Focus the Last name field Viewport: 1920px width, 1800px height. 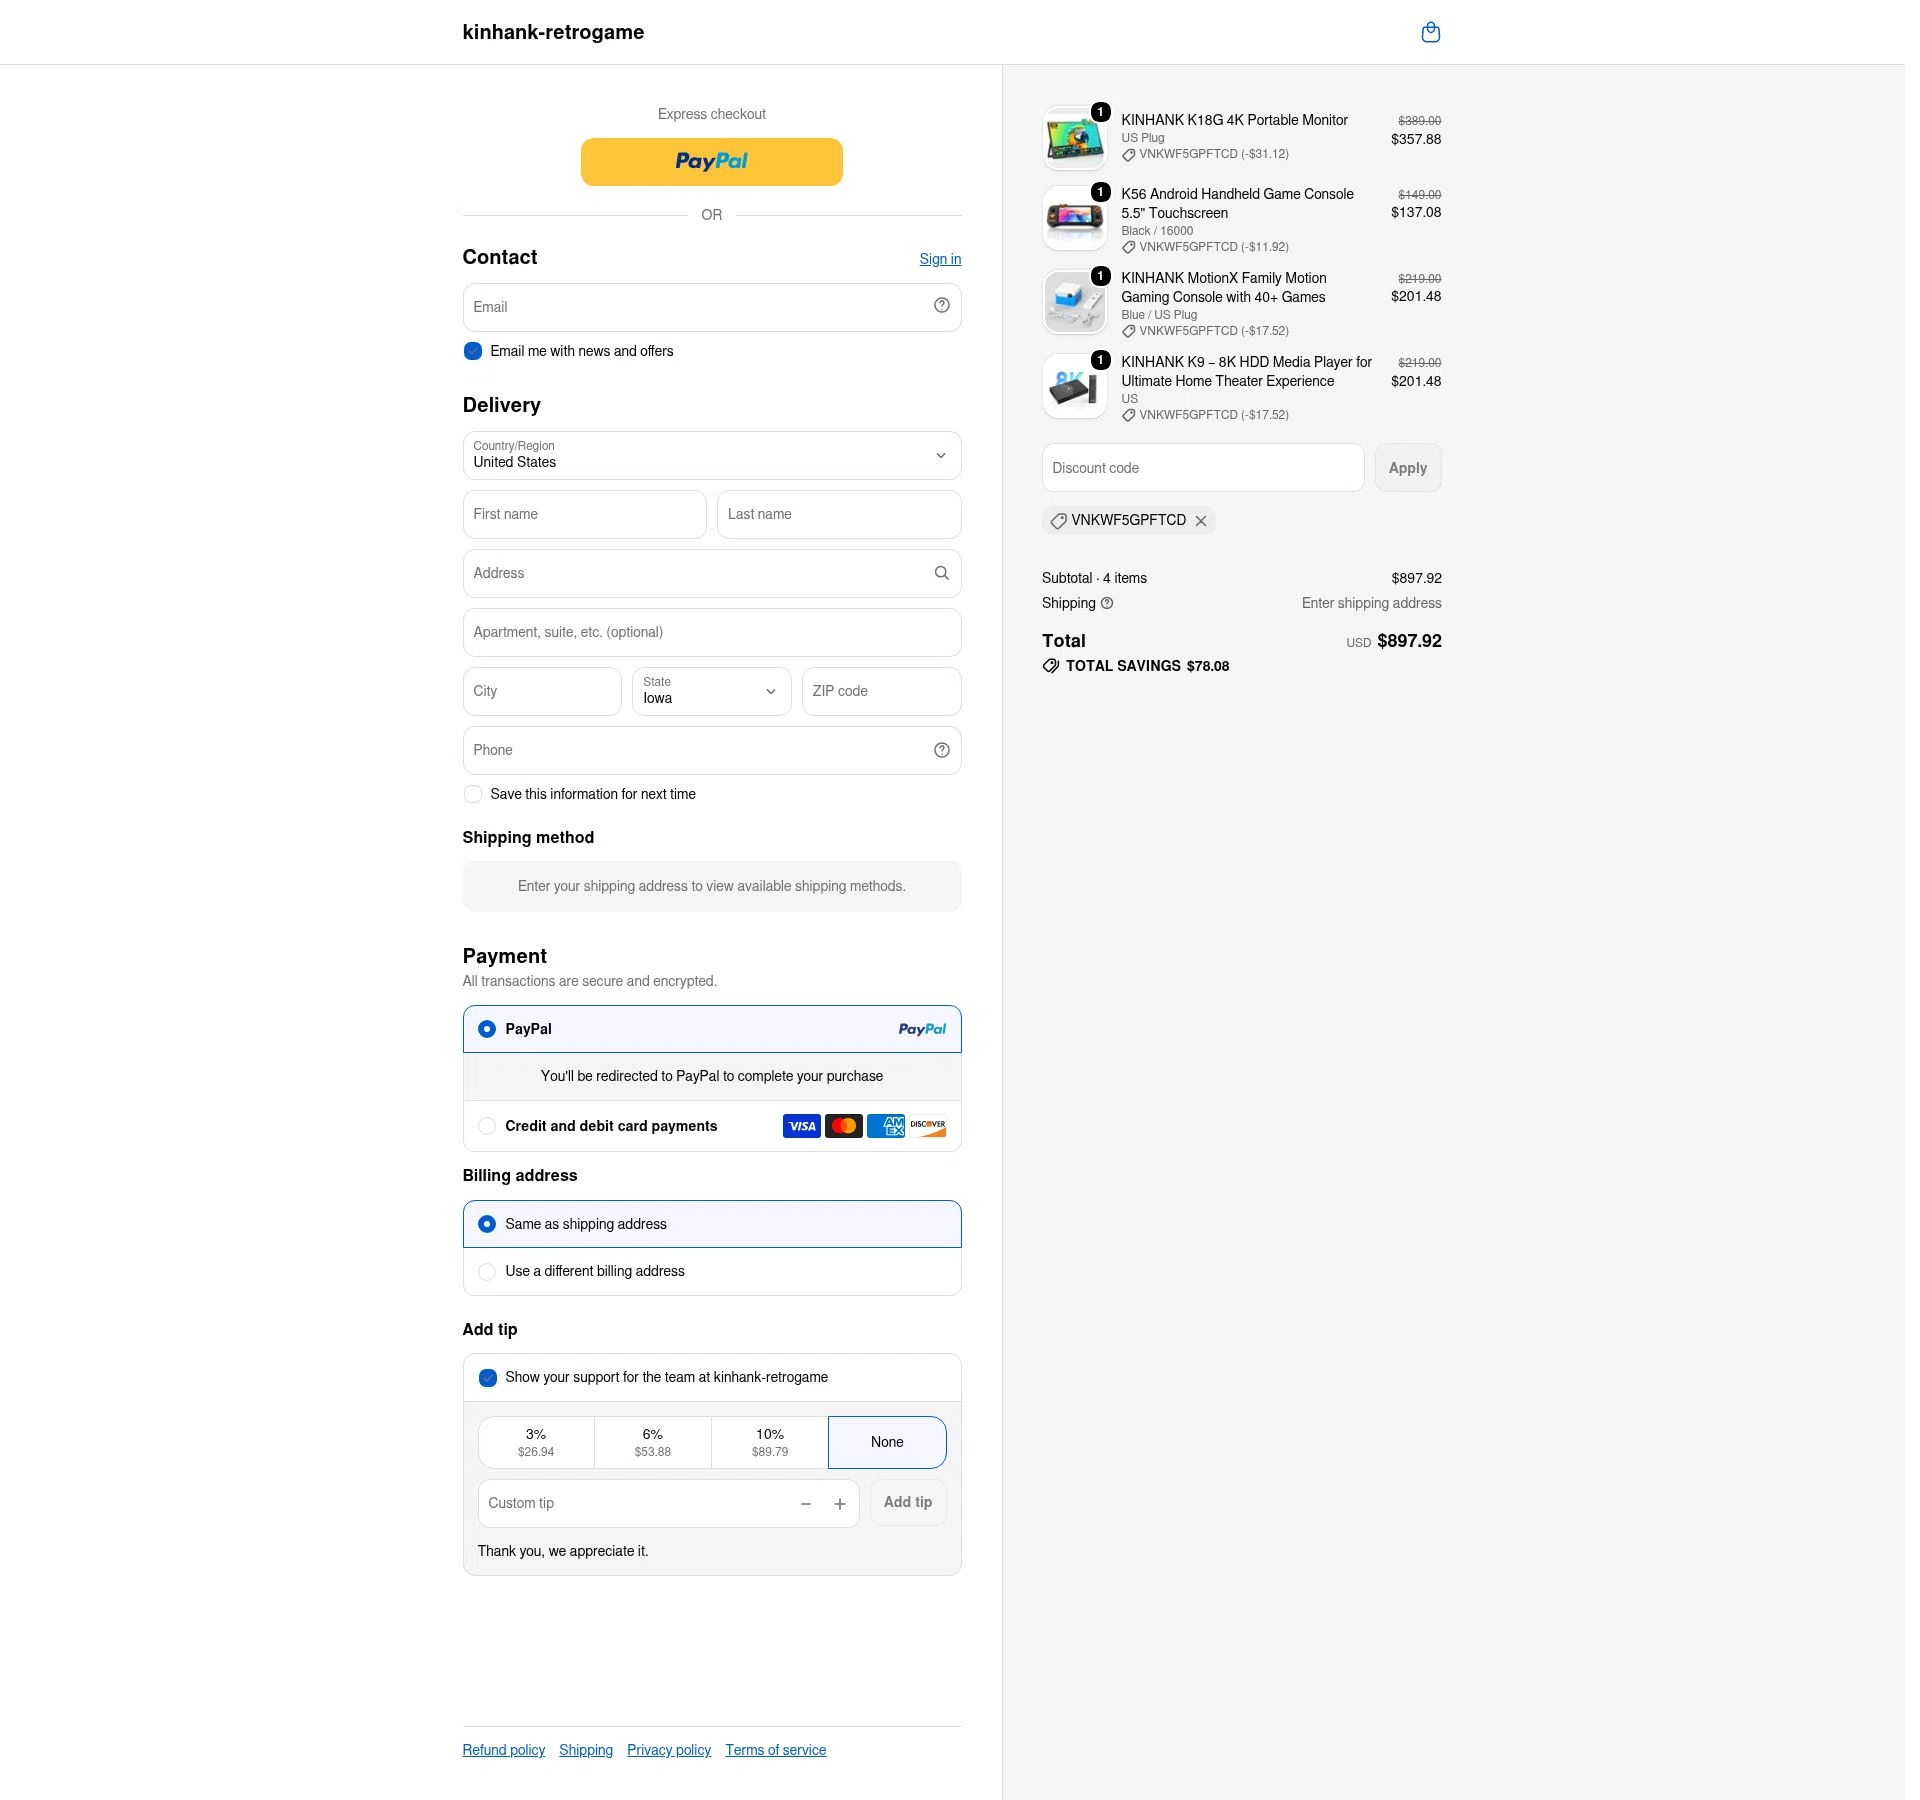[840, 514]
